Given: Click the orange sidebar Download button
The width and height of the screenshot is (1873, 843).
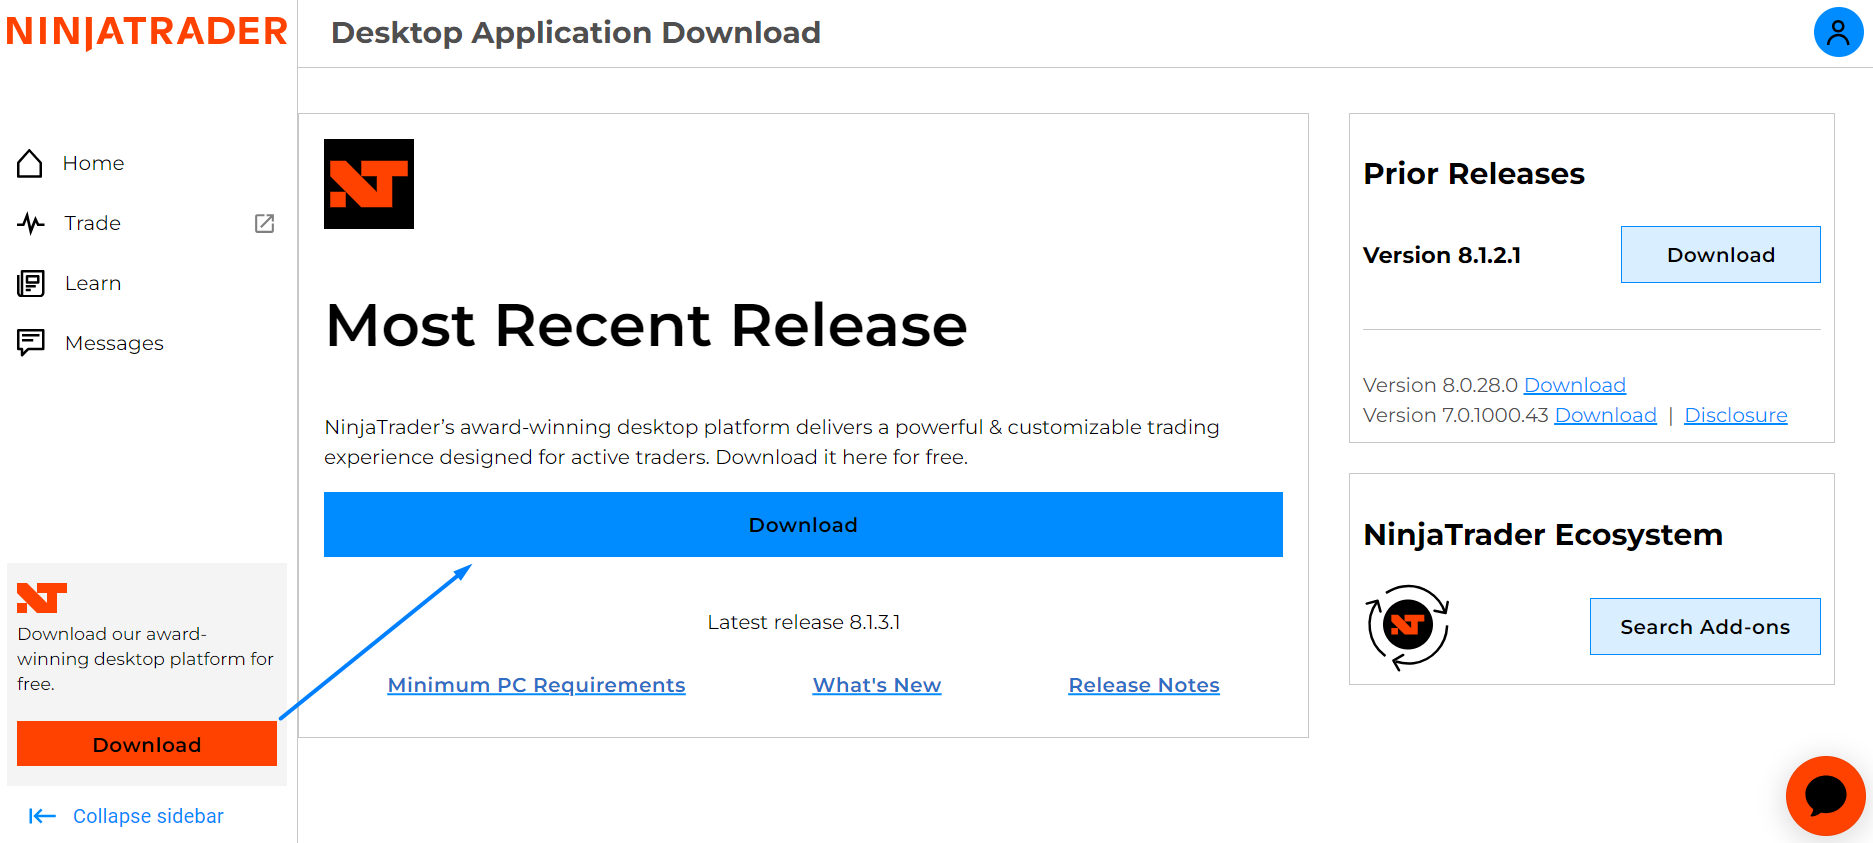Looking at the screenshot, I should [x=147, y=744].
